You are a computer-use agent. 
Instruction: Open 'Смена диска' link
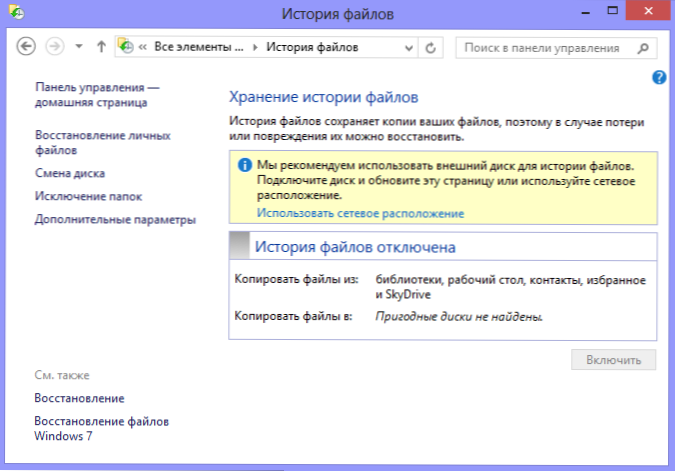(70, 173)
